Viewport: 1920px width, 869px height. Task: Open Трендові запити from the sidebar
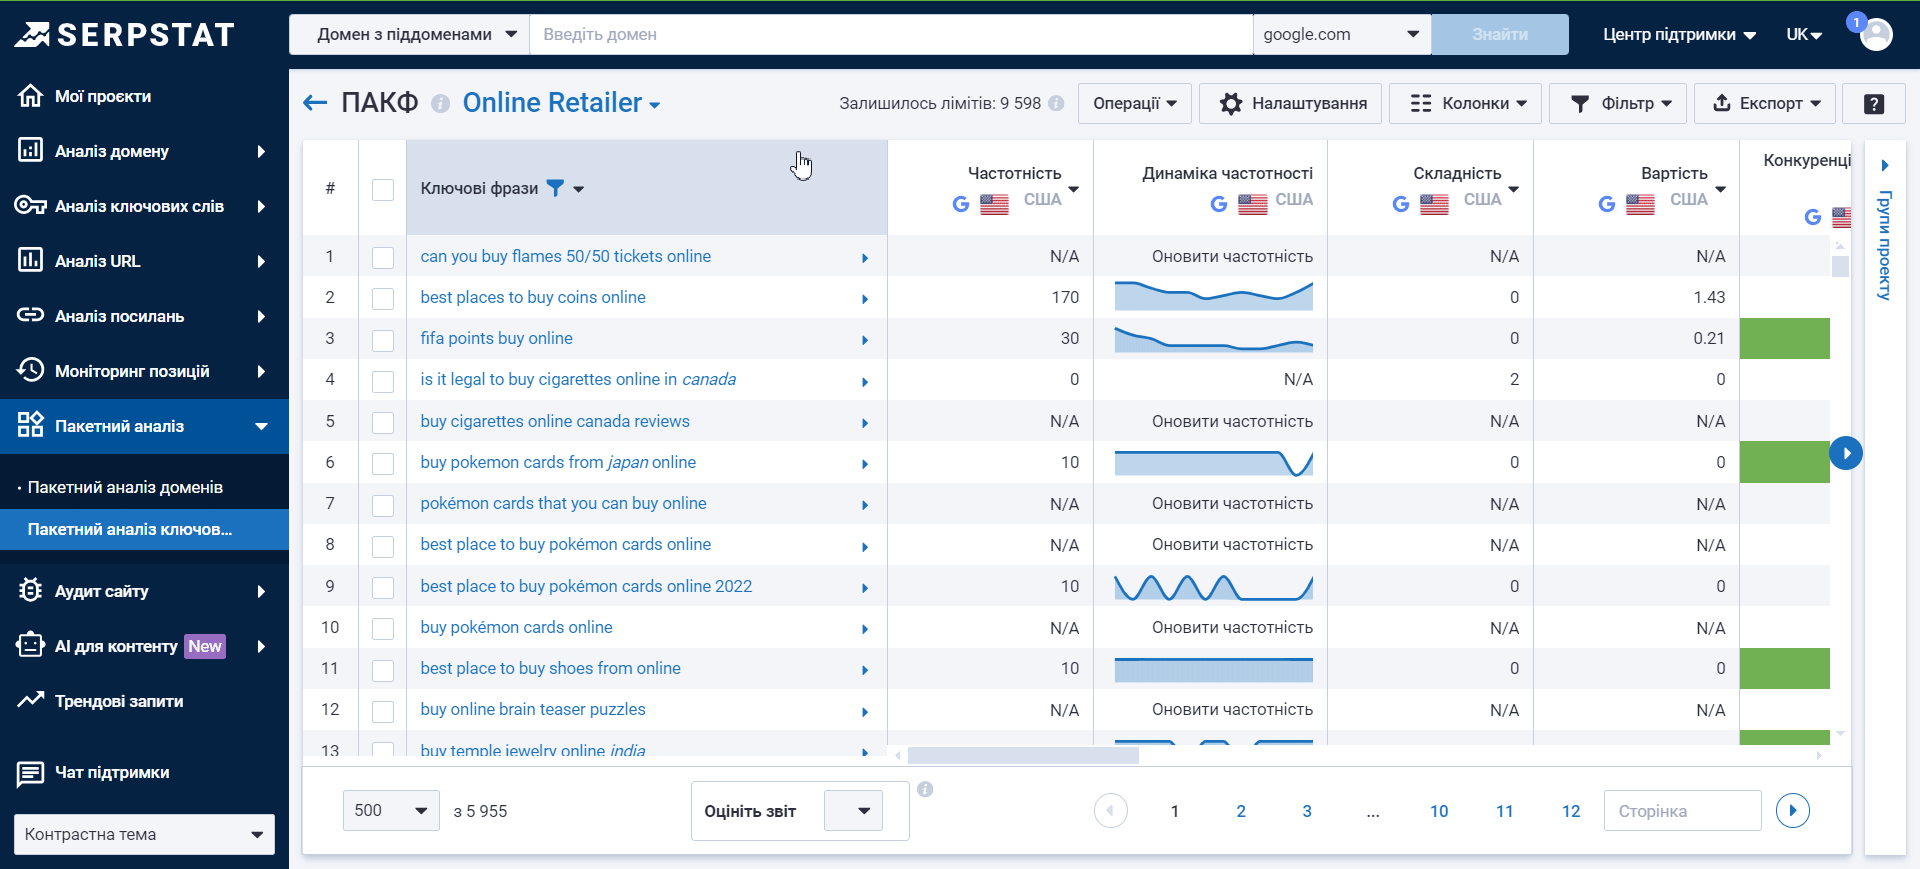118,701
